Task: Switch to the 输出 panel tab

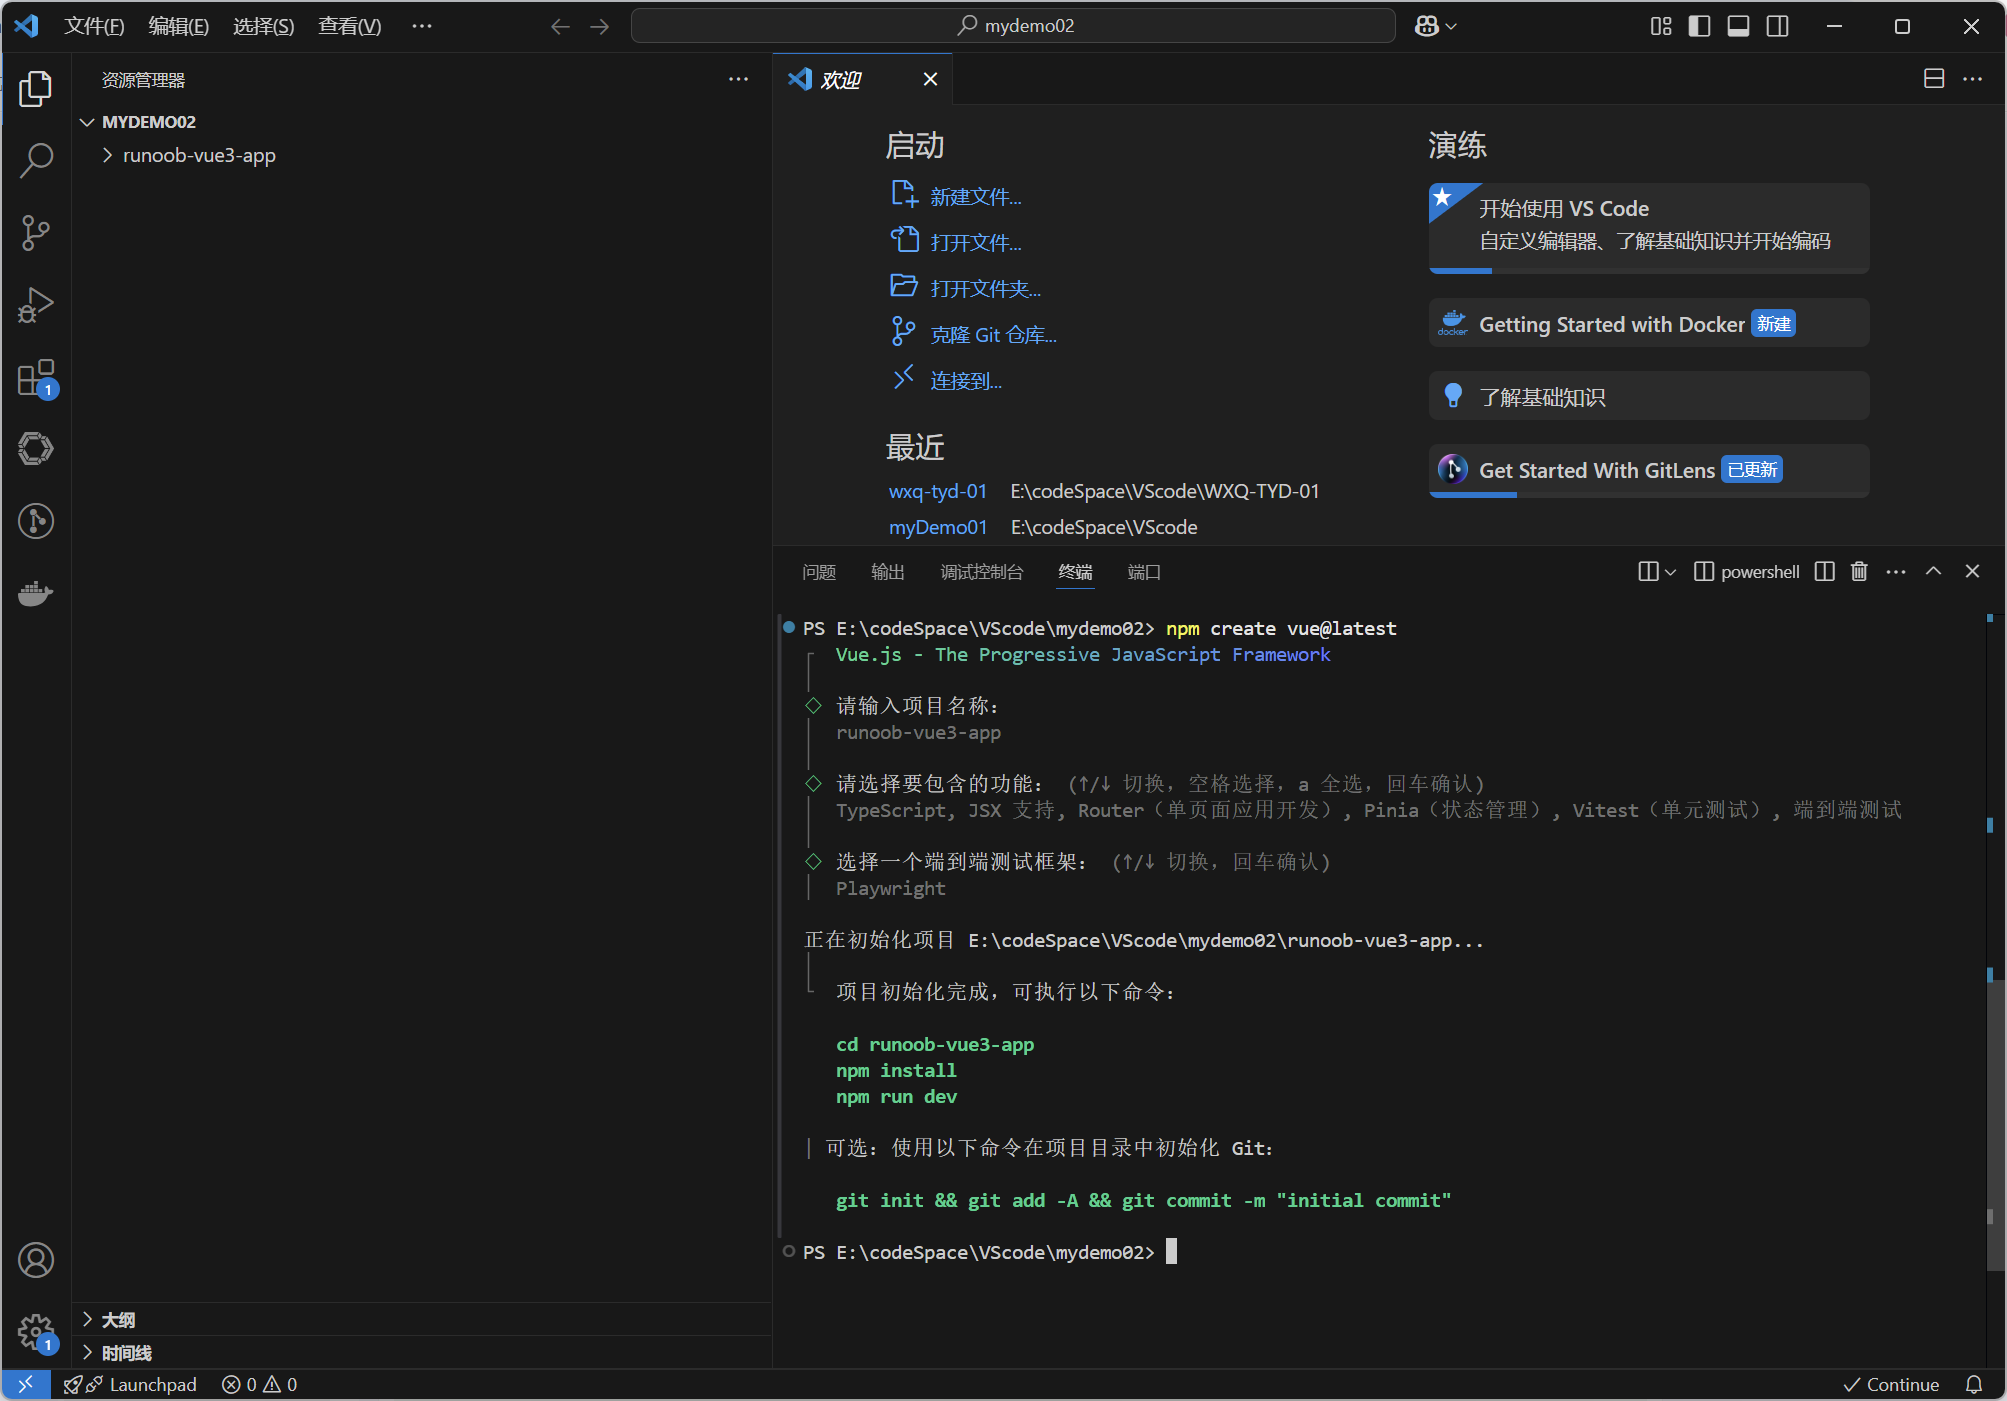Action: pyautogui.click(x=887, y=571)
